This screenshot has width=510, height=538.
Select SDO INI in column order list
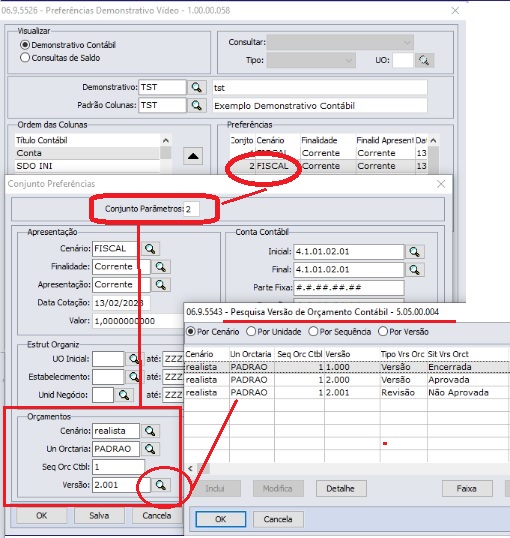[87, 166]
